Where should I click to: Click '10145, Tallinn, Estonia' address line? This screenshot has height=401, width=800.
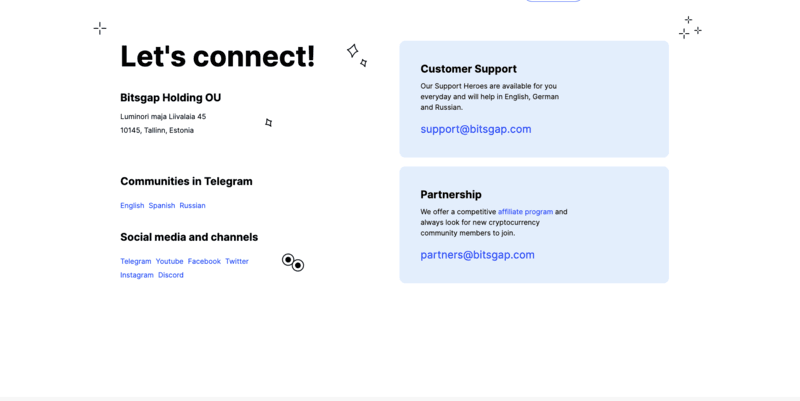157,130
